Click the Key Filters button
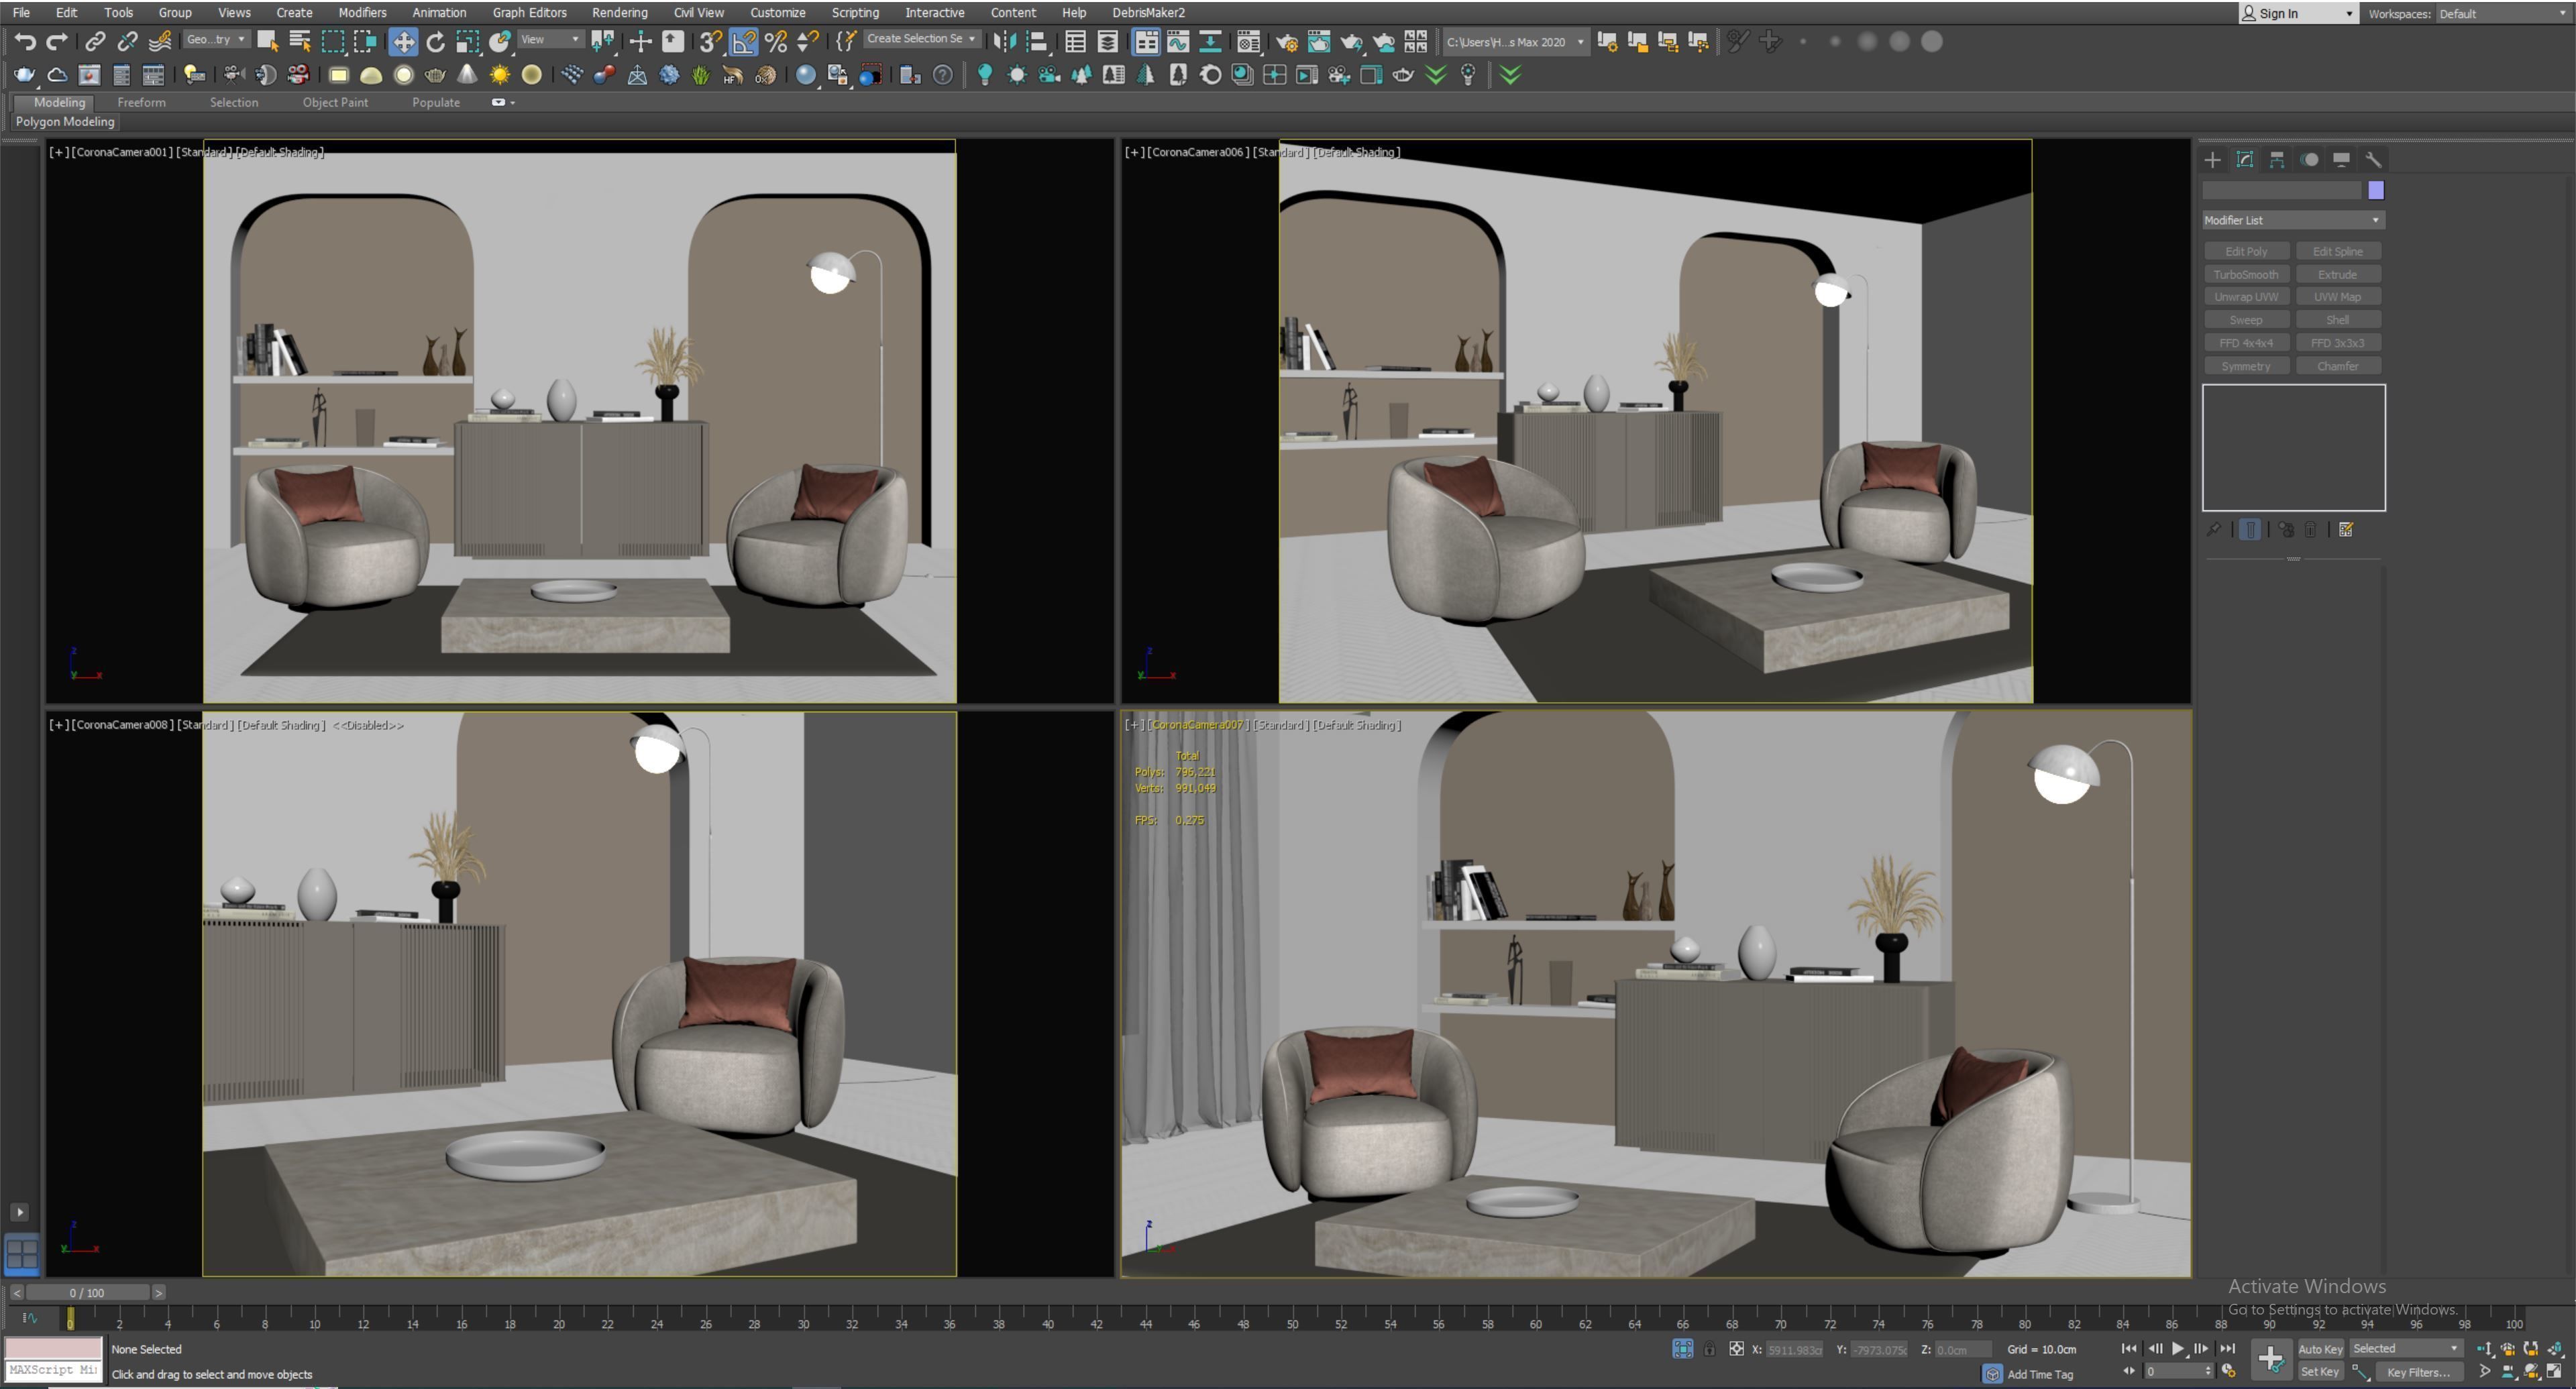 click(2419, 1372)
